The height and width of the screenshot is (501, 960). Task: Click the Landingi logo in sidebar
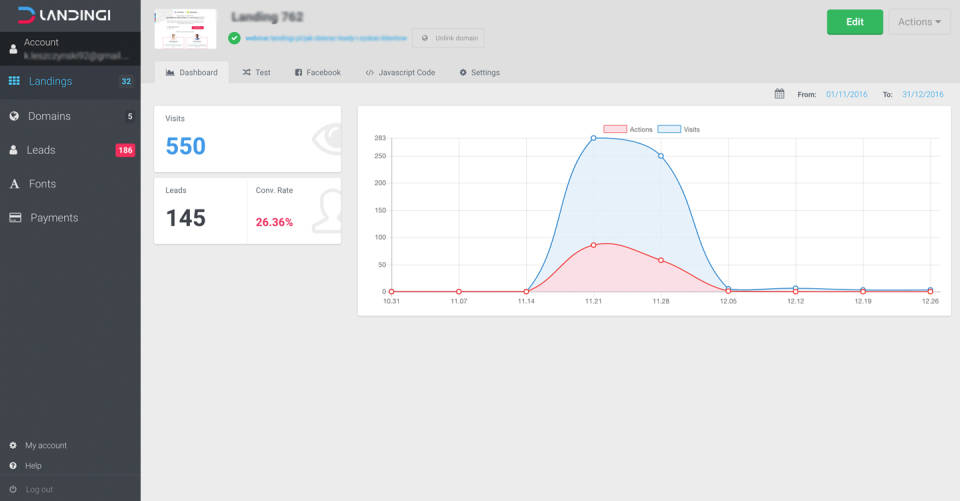click(x=64, y=15)
